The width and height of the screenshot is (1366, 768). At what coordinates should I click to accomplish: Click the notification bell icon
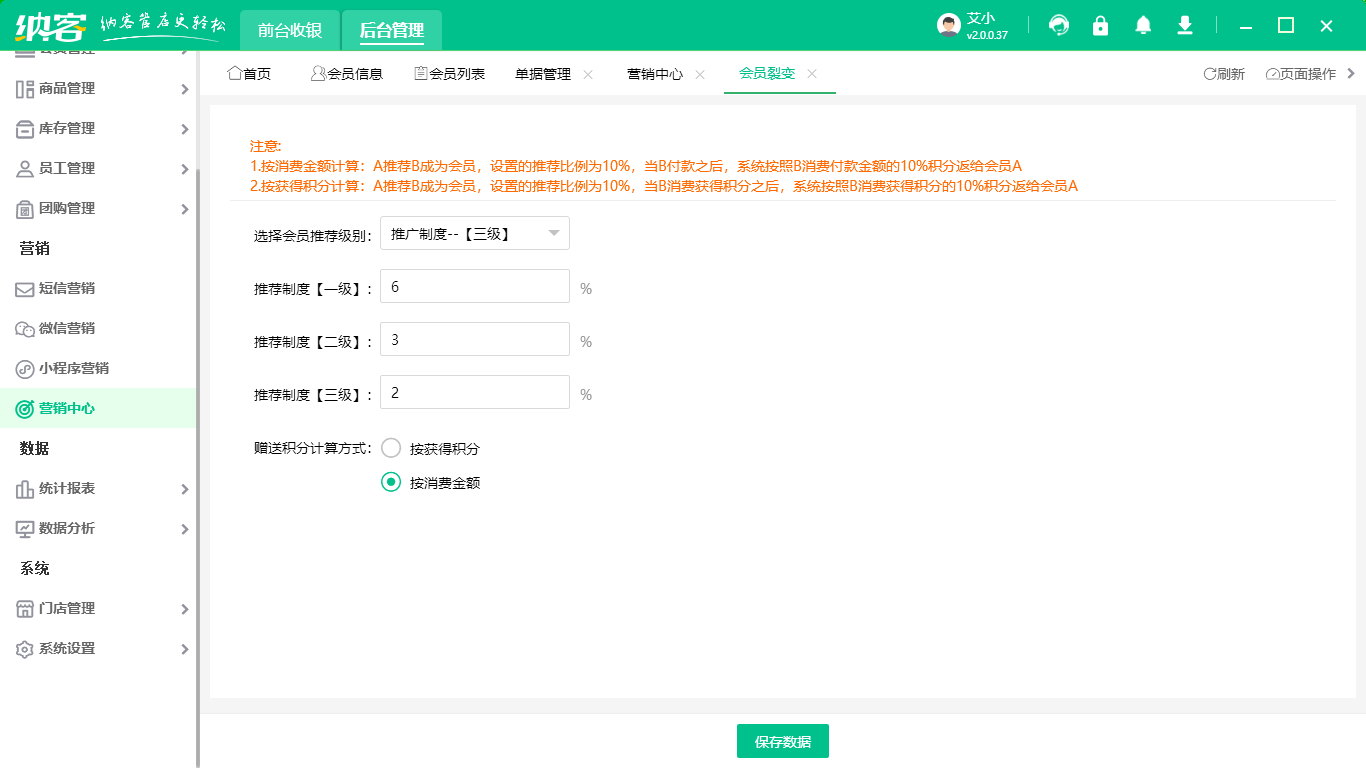tap(1142, 25)
